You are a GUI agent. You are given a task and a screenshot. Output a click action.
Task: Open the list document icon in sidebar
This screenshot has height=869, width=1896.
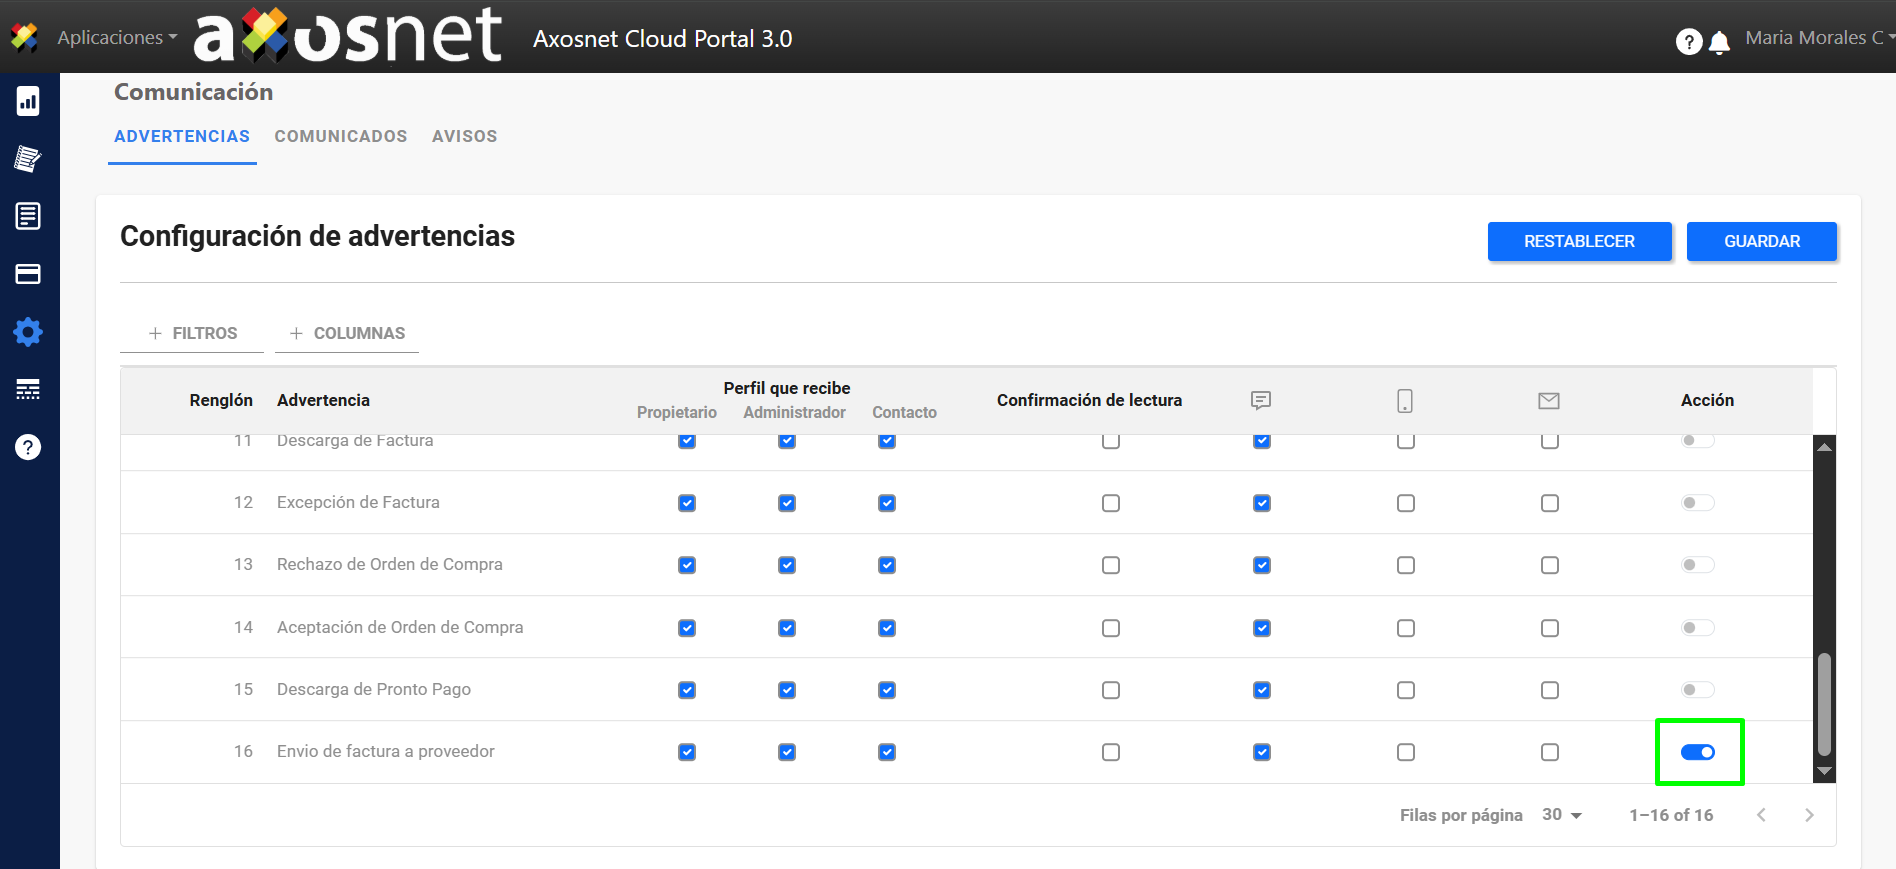[x=28, y=216]
